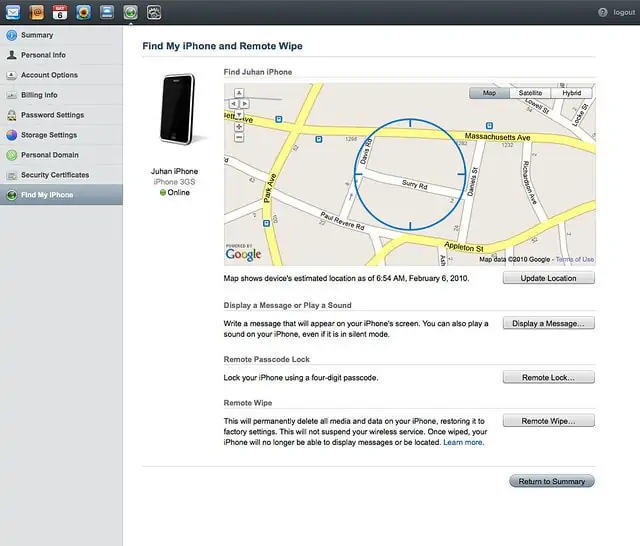Switch map to Hybrid view
The image size is (640, 546).
[571, 93]
